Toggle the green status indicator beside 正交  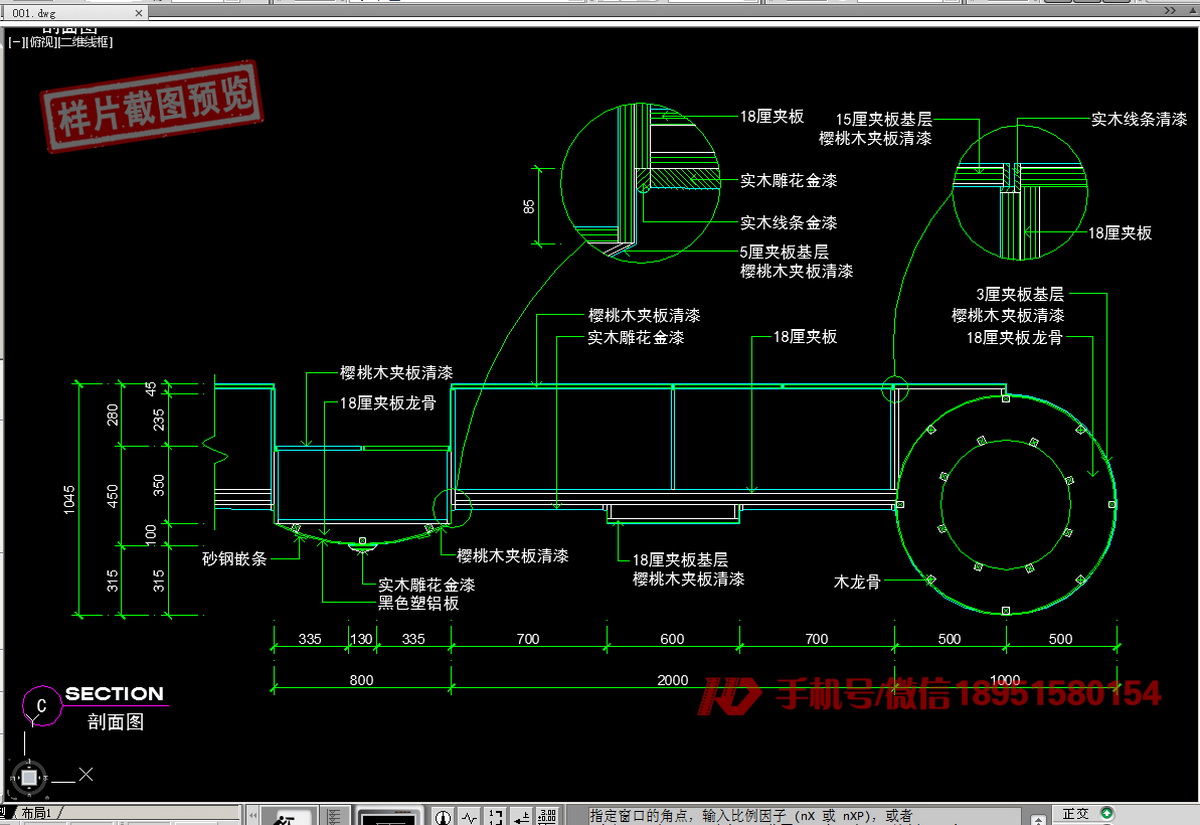tap(1108, 813)
